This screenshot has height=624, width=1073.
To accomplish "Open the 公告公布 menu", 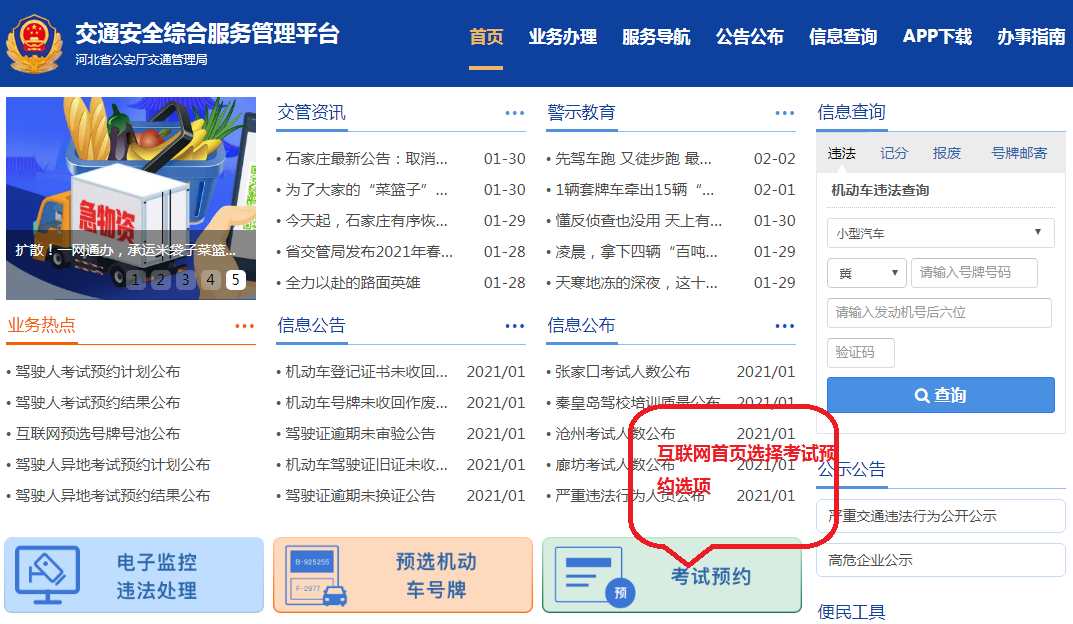I will tap(749, 36).
